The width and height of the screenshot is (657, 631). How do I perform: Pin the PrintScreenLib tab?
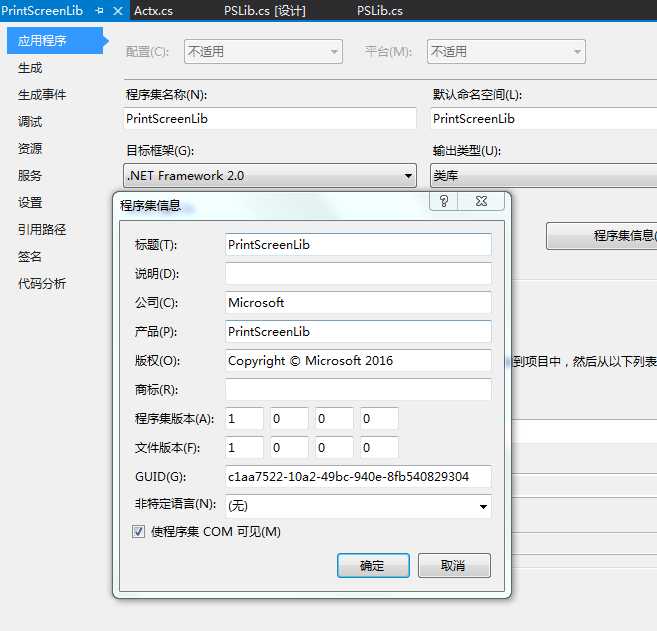tap(99, 10)
